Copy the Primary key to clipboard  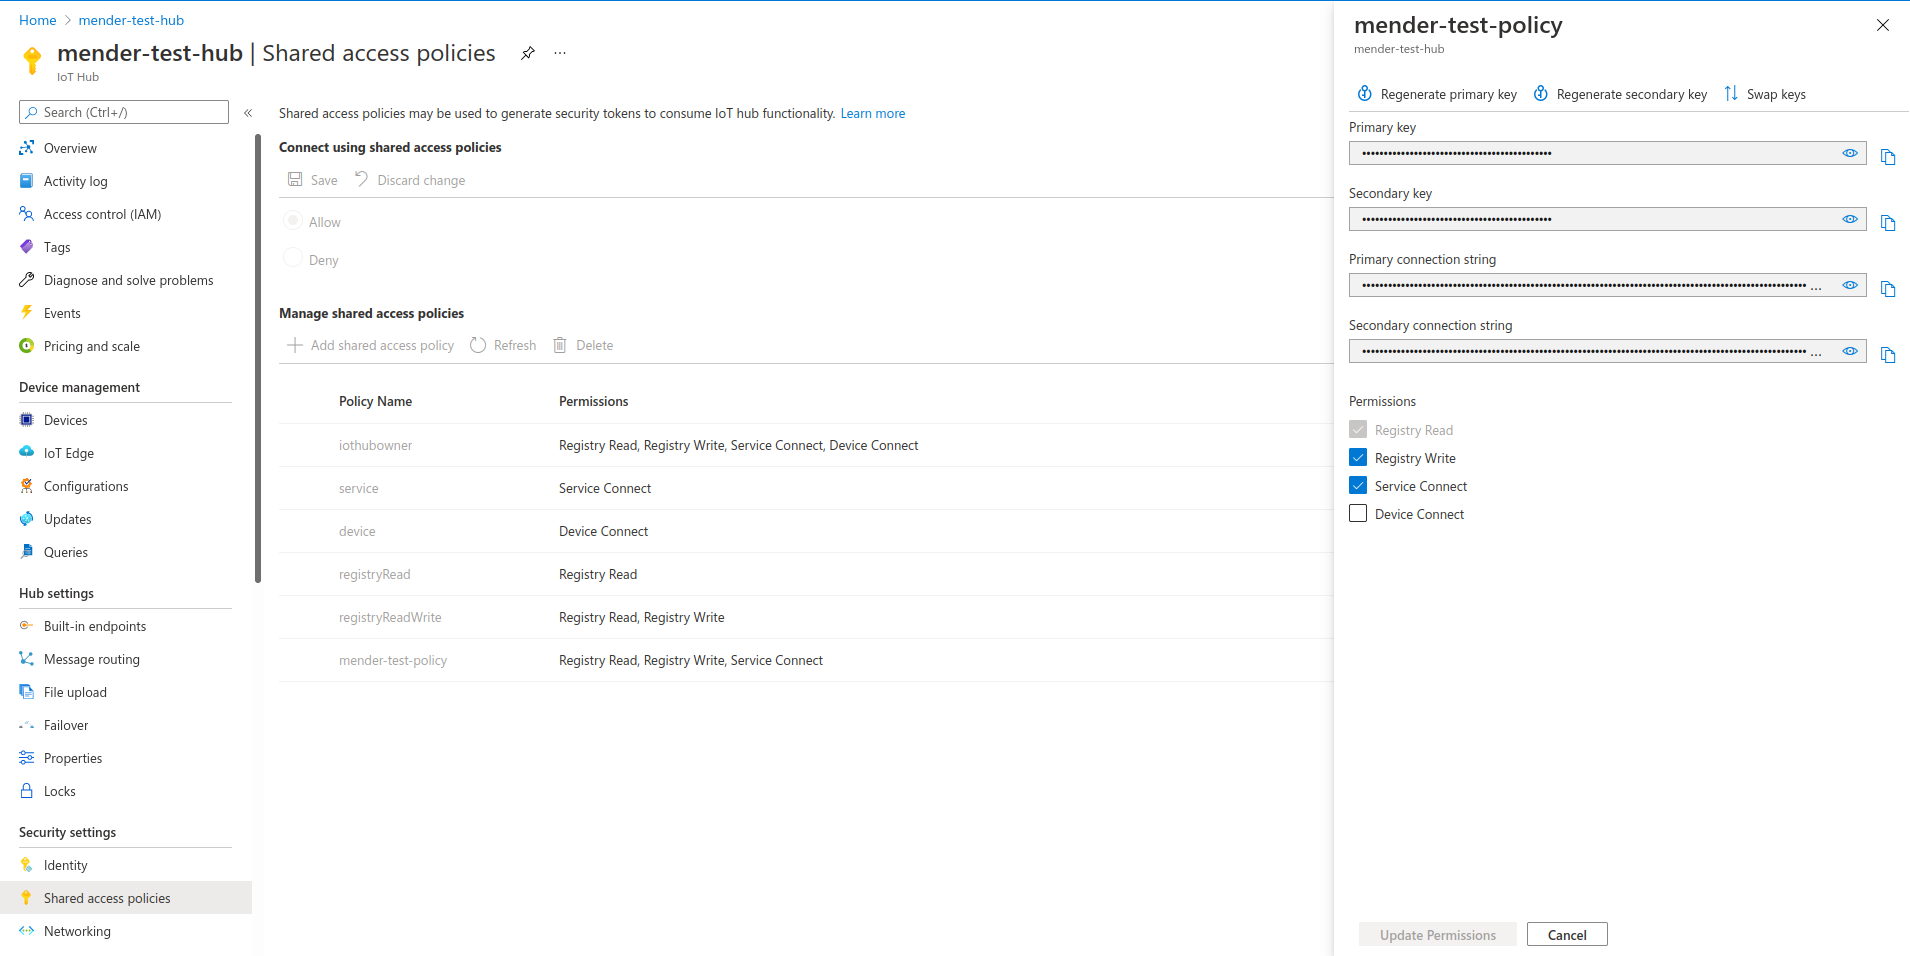1887,157
